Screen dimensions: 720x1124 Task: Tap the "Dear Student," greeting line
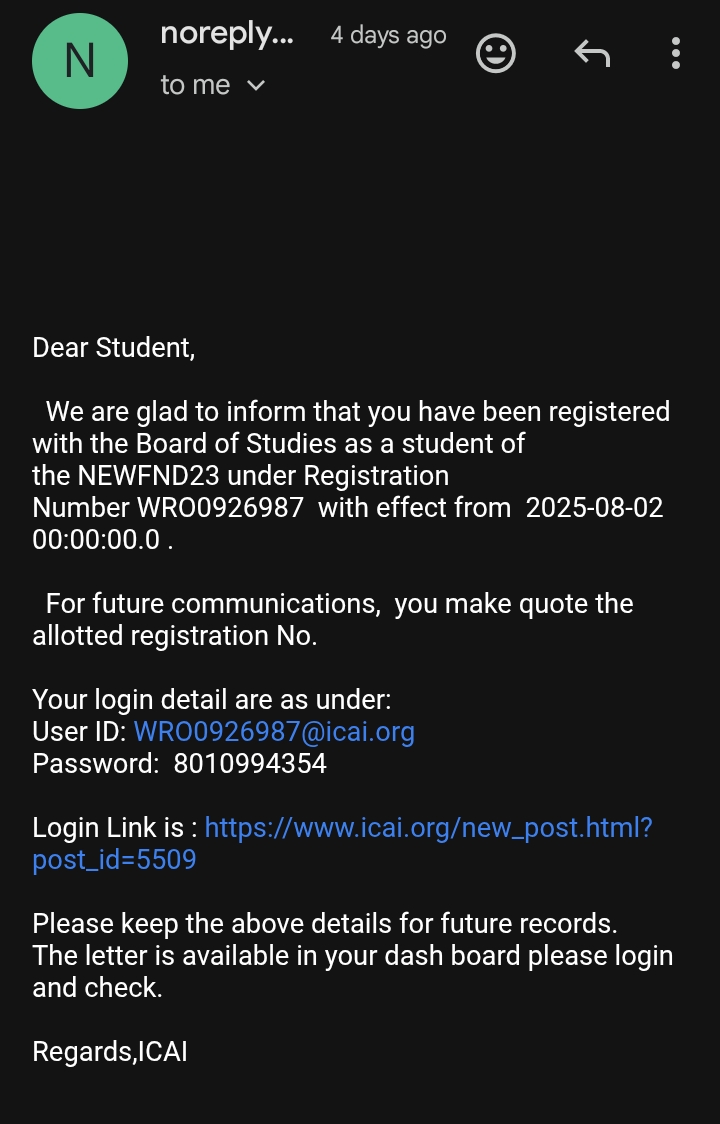[x=114, y=348]
